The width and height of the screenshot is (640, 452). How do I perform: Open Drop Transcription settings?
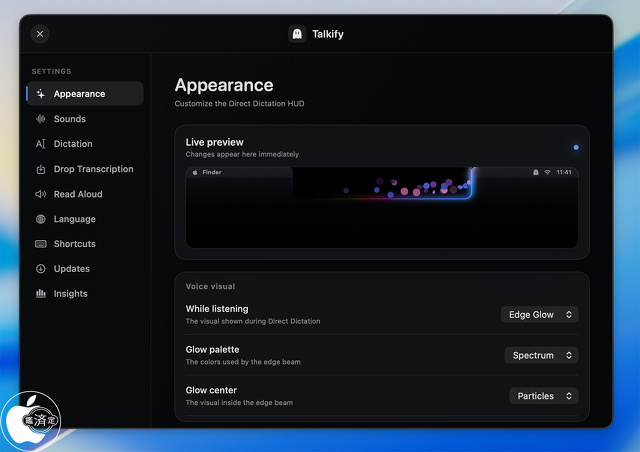pyautogui.click(x=85, y=169)
